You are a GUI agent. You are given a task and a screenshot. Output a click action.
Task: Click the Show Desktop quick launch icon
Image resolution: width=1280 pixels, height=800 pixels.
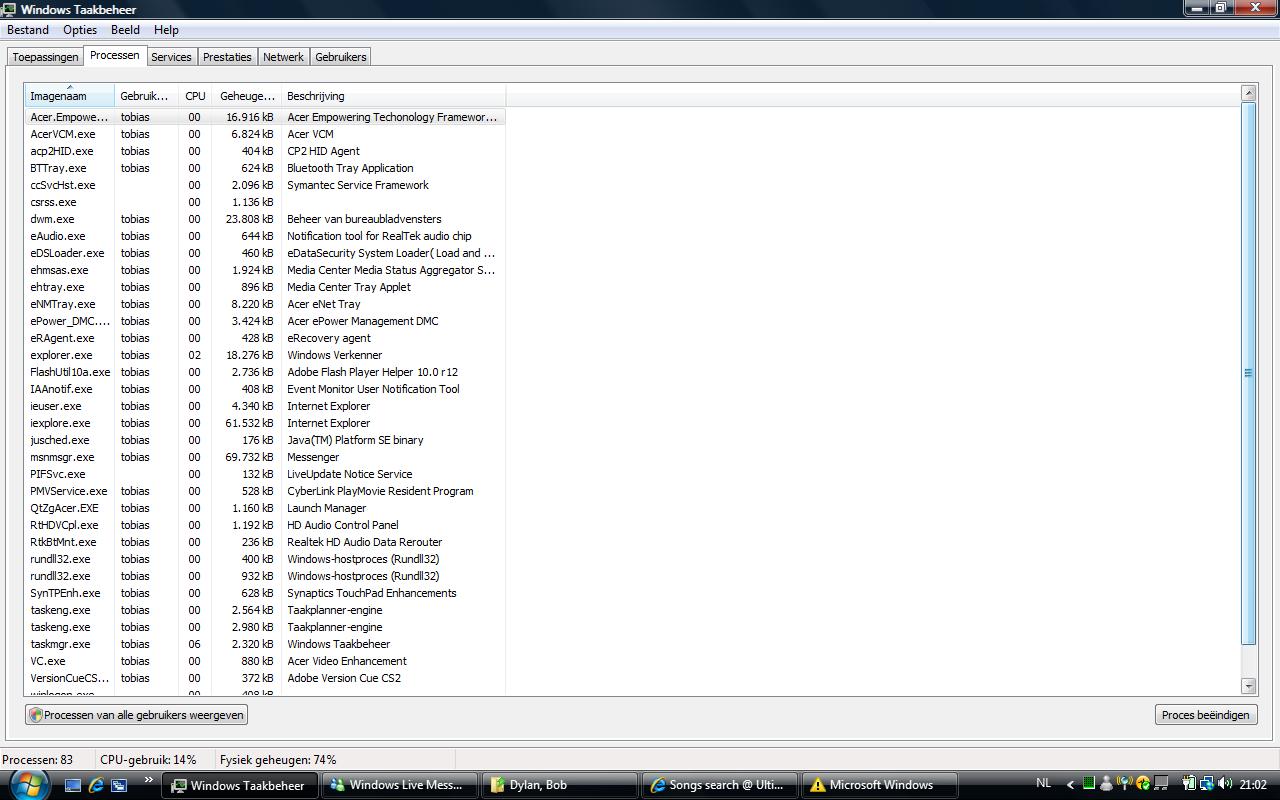[x=72, y=785]
